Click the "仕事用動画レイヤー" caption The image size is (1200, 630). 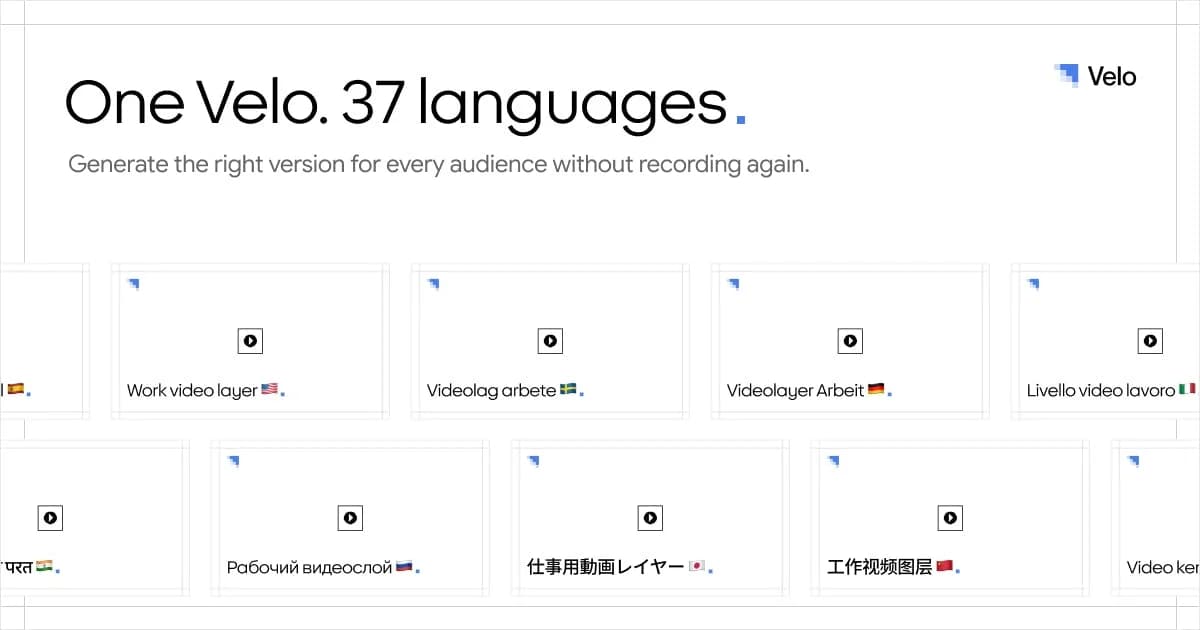tap(606, 567)
